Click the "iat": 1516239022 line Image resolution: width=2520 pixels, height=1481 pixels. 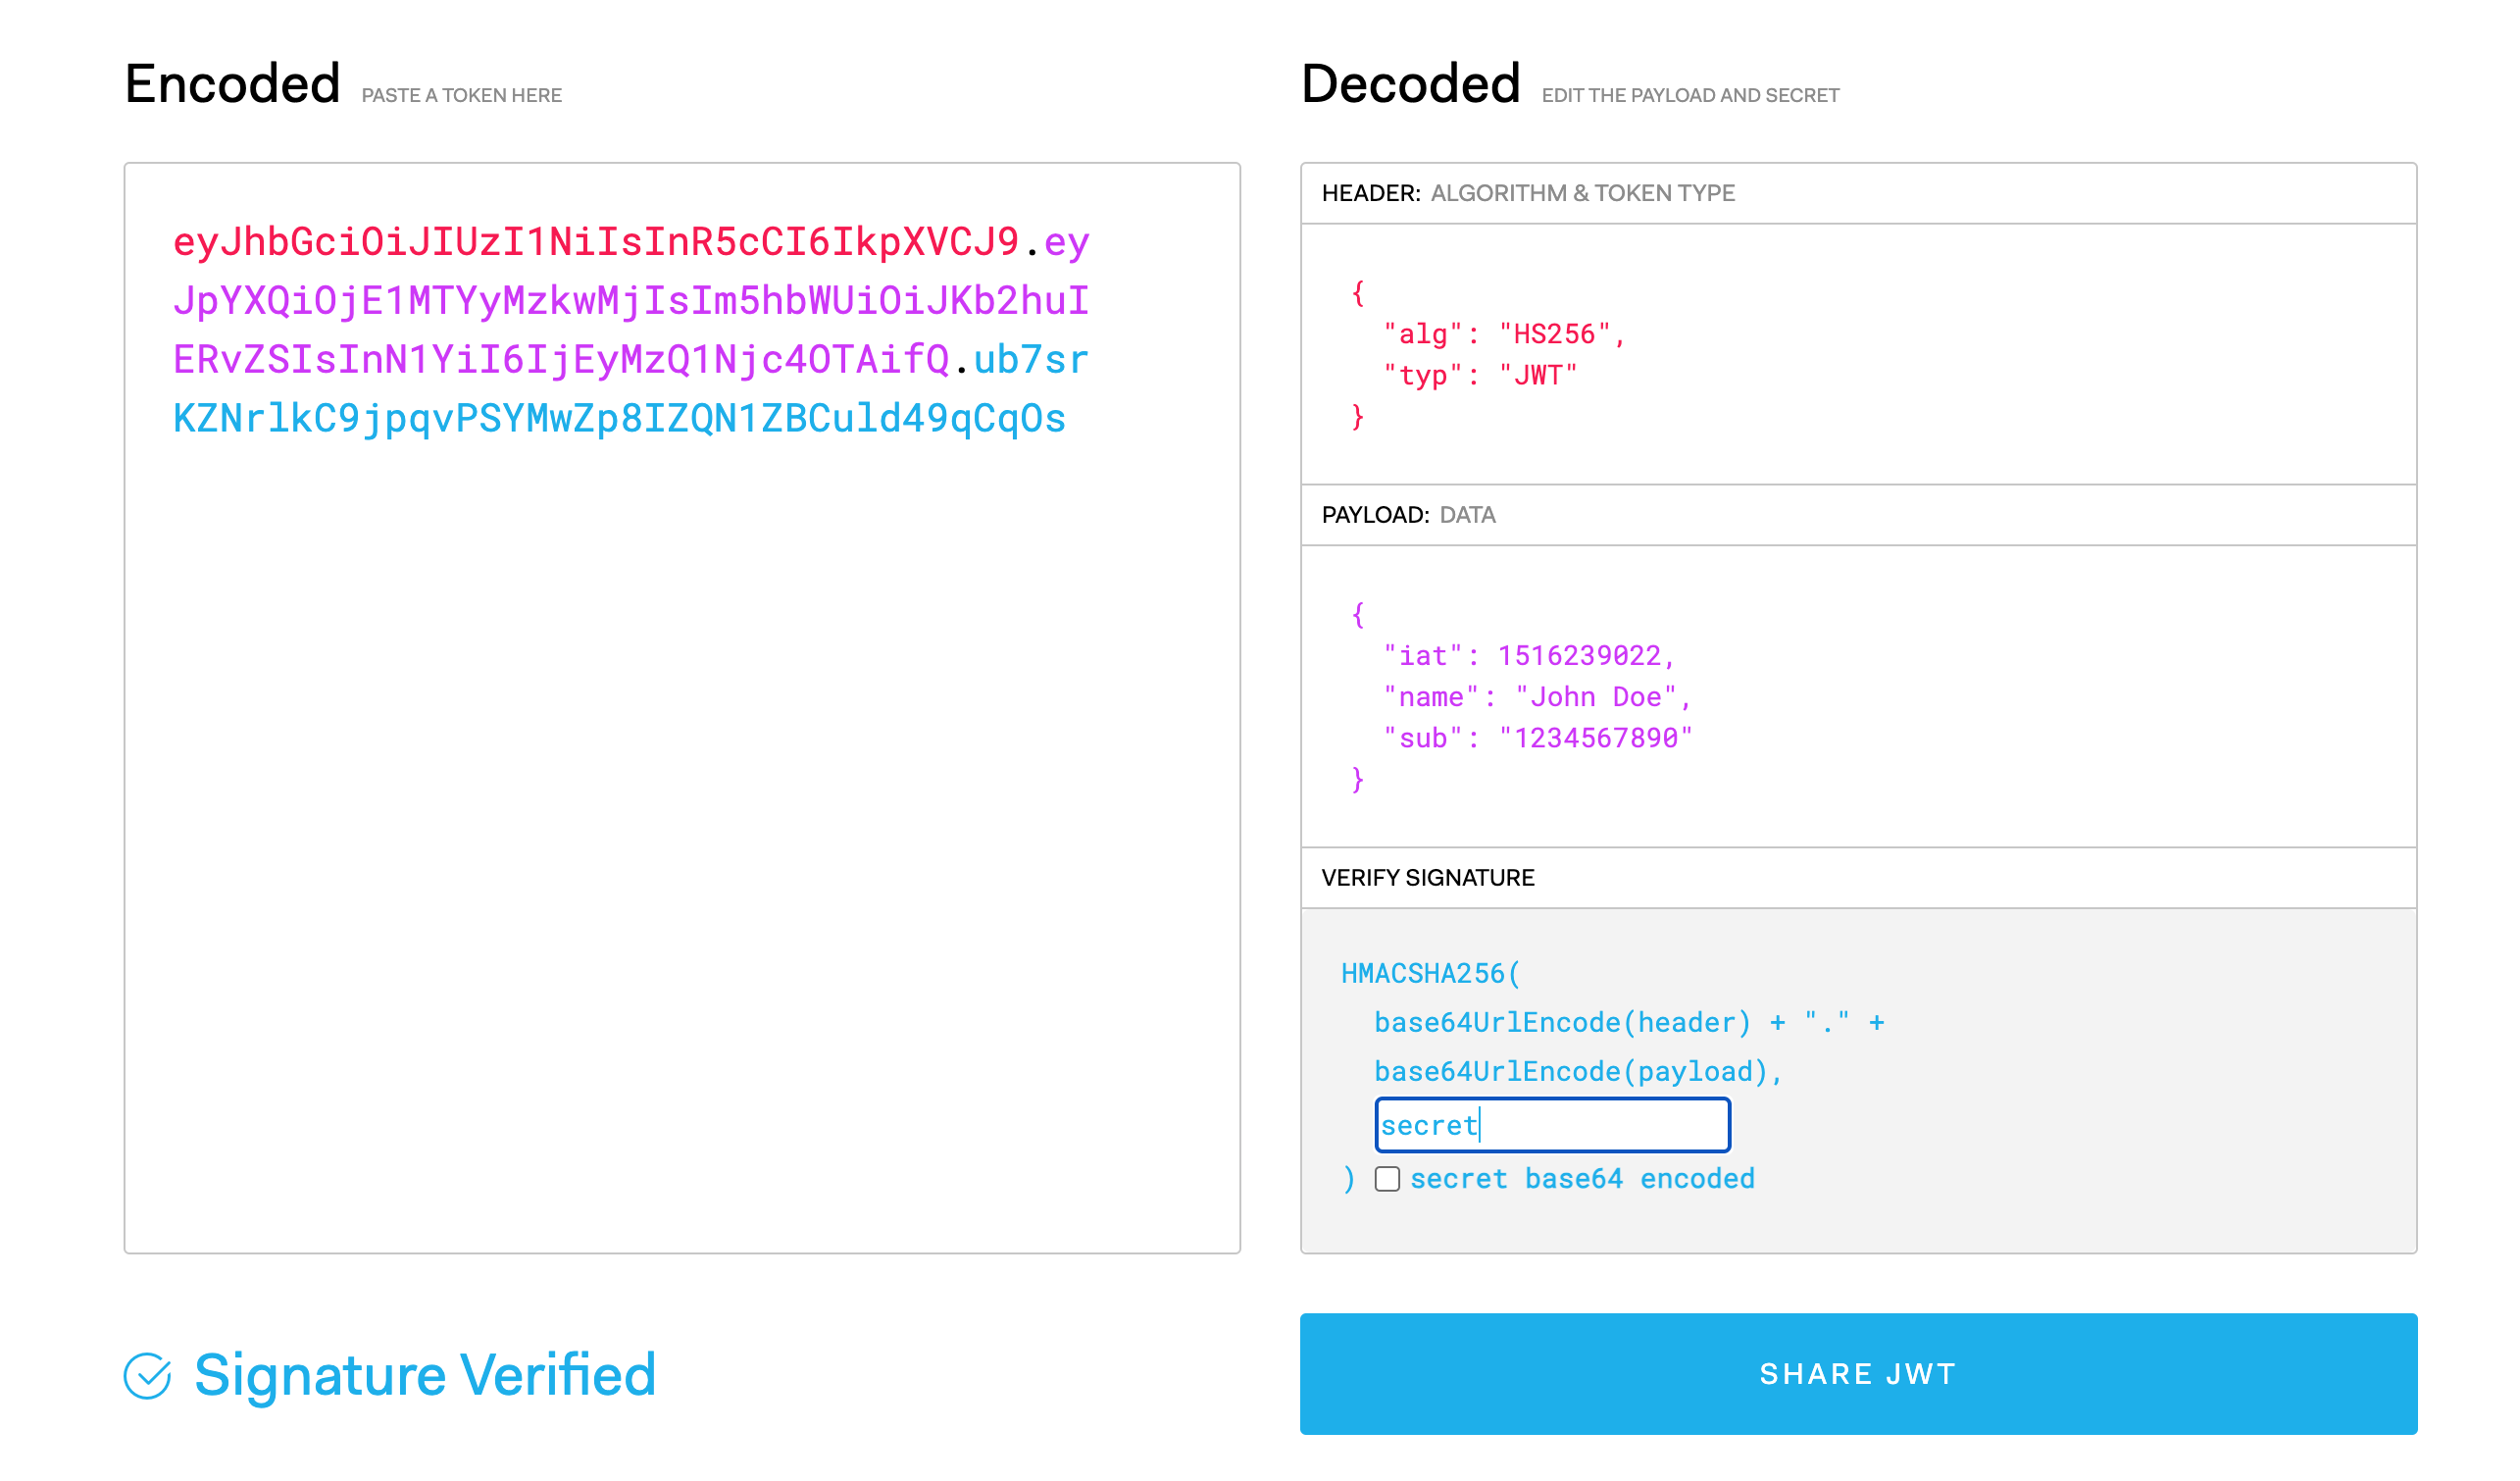click(x=1529, y=656)
